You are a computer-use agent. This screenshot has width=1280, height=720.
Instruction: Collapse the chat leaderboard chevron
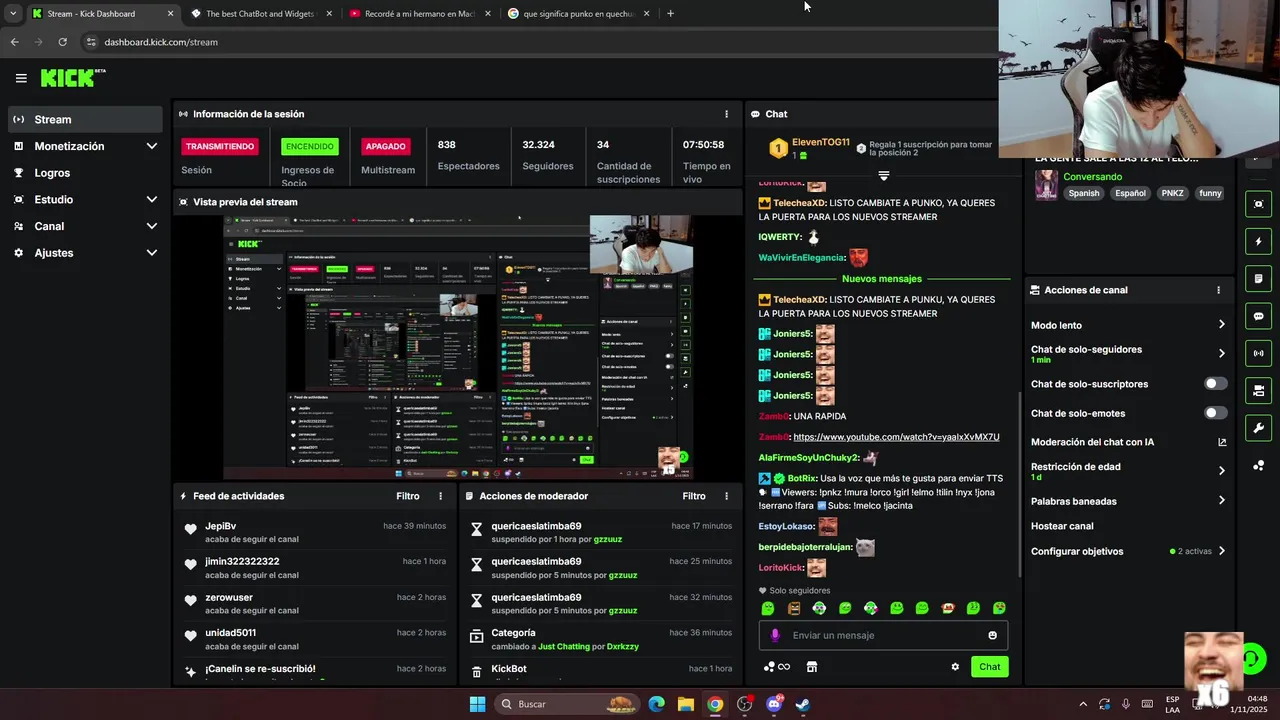[883, 176]
